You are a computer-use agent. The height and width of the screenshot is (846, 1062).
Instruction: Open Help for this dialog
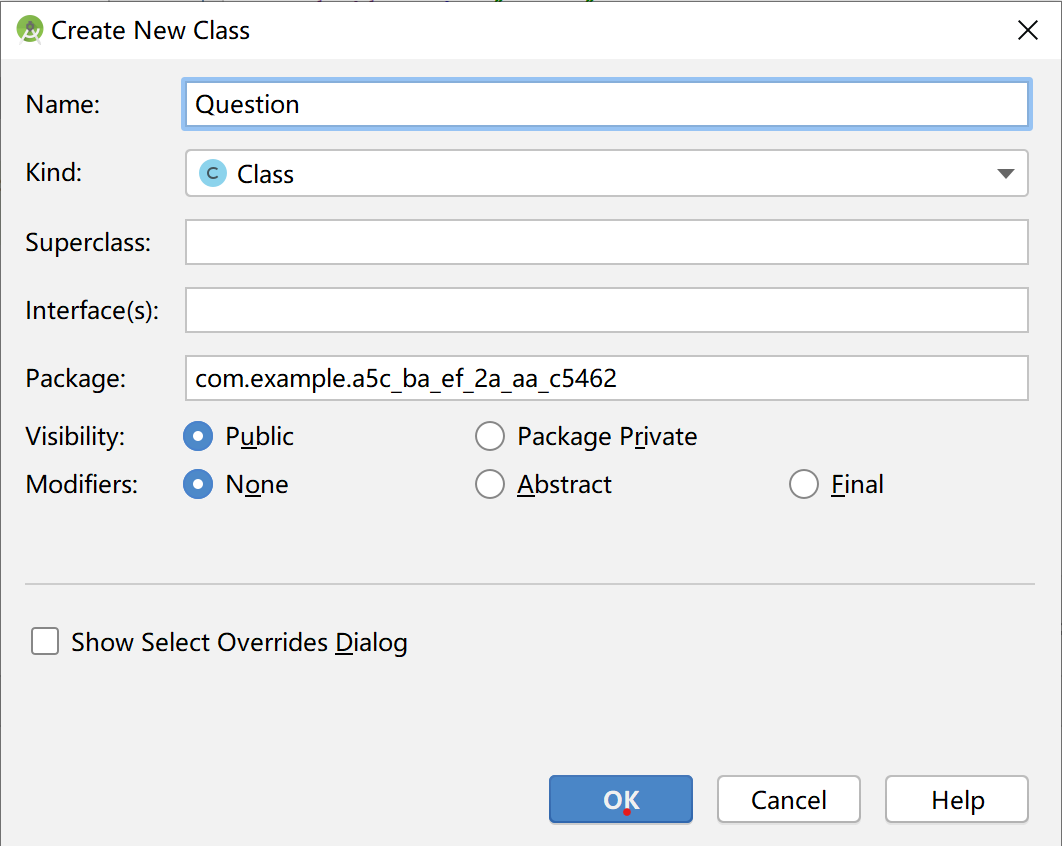tap(957, 800)
